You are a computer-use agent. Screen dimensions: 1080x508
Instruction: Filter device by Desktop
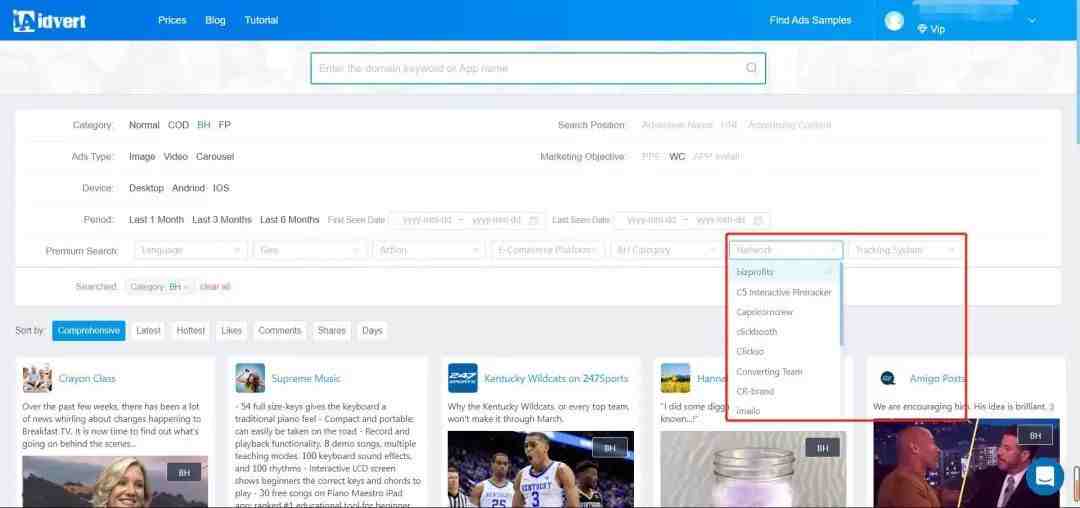coord(147,188)
